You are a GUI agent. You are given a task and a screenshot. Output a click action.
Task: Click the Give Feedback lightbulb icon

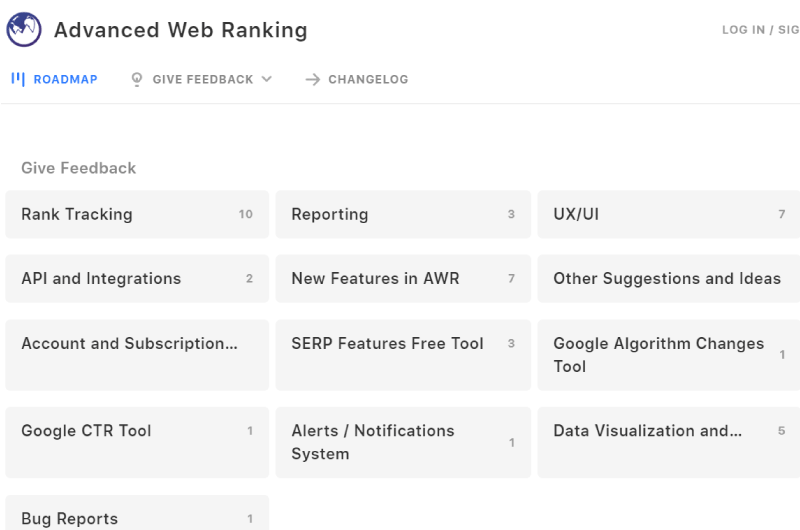tap(137, 80)
